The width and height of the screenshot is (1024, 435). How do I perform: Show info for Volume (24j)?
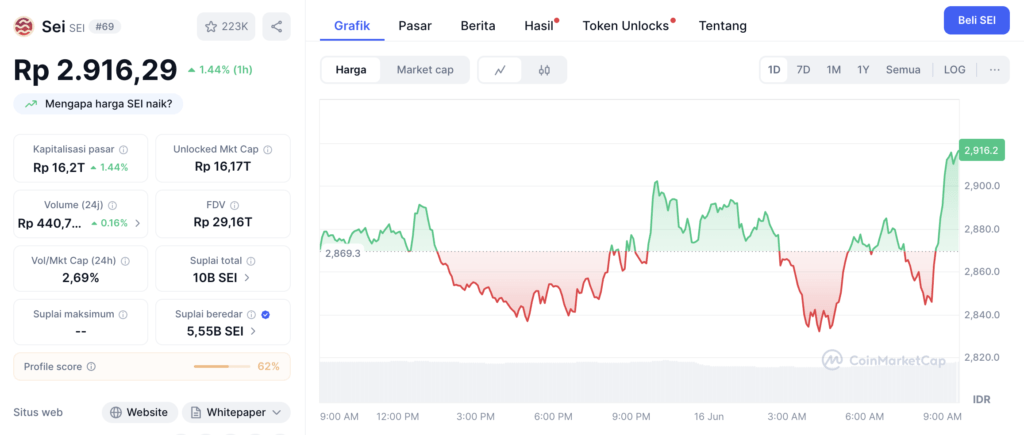pos(112,205)
